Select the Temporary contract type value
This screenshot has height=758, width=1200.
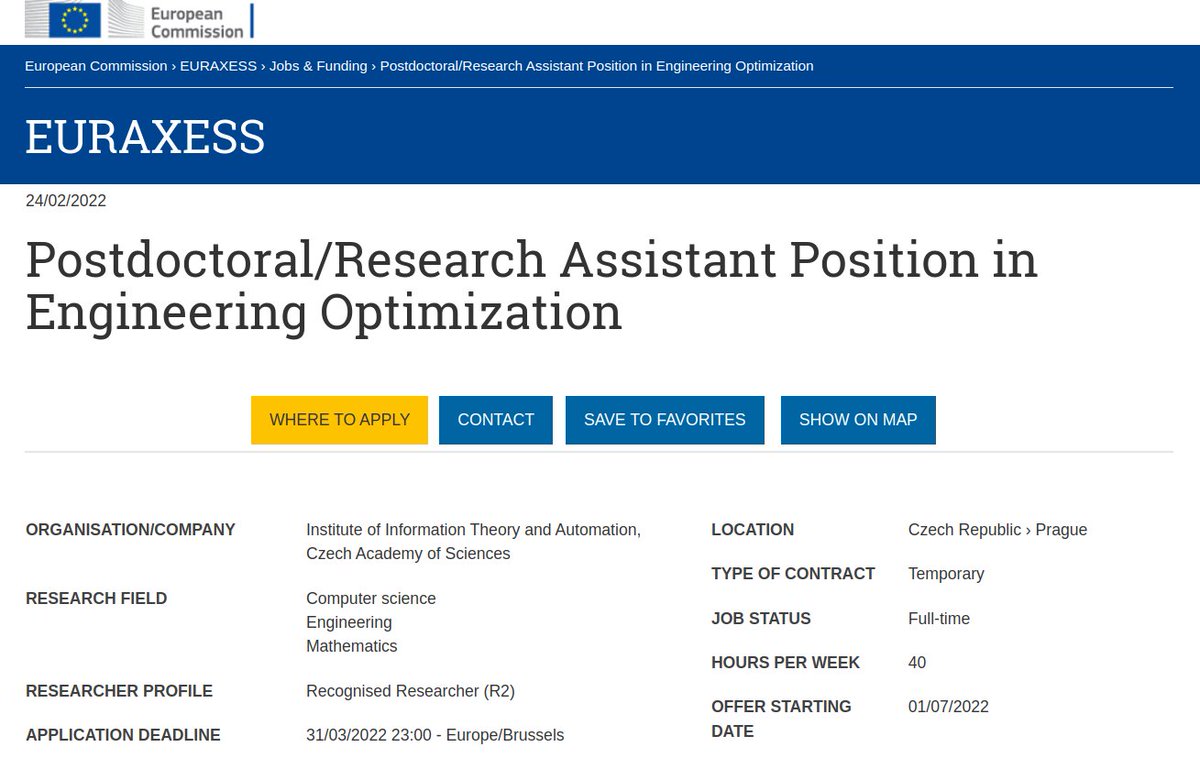(x=946, y=574)
